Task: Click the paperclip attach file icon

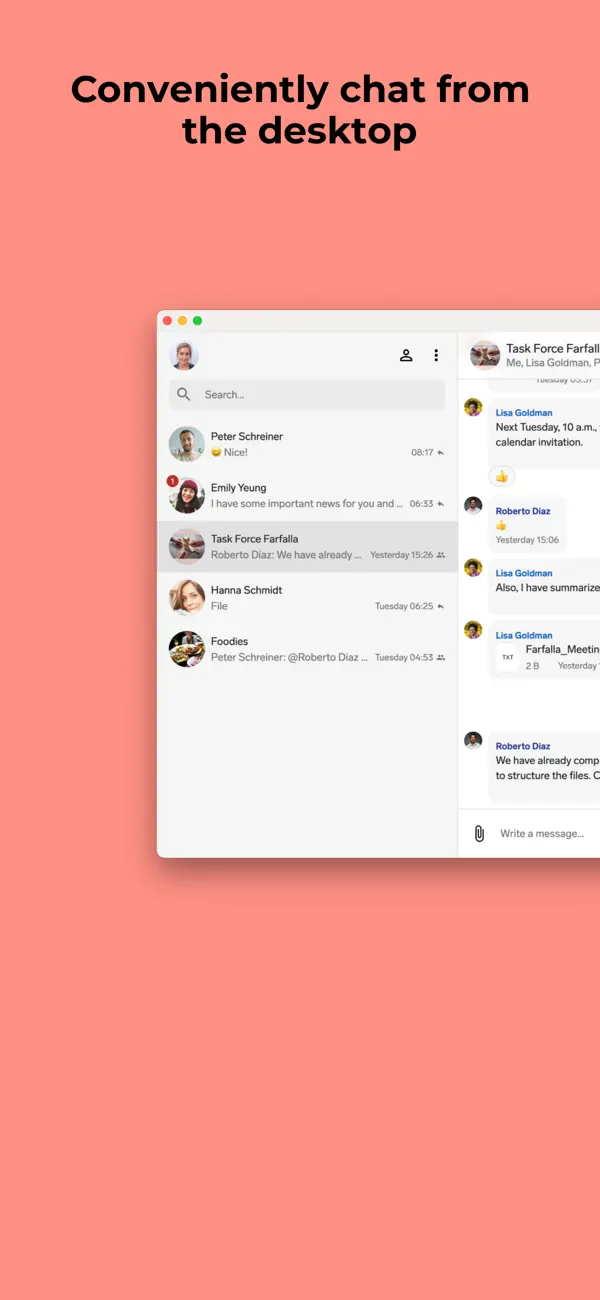Action: [479, 833]
